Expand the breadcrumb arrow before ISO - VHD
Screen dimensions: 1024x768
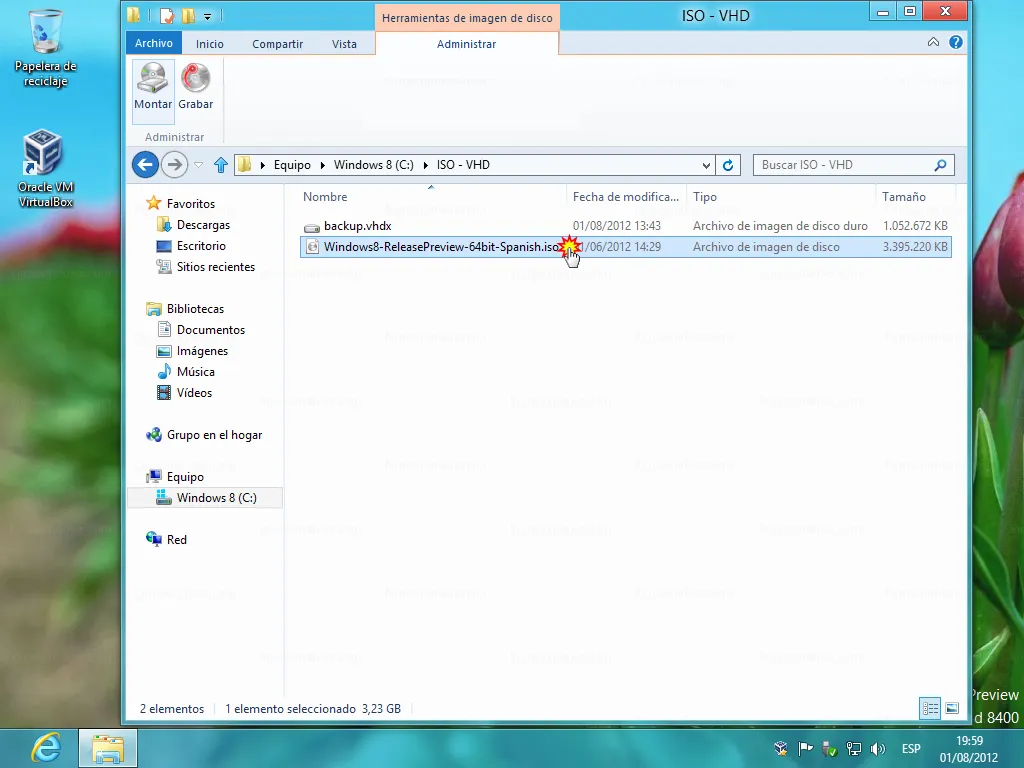[x=426, y=165]
